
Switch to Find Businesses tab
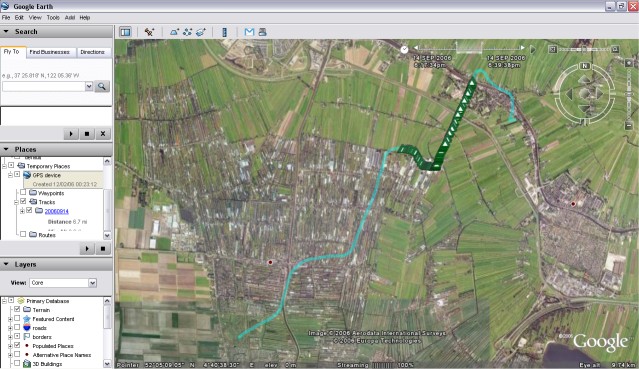50,52
